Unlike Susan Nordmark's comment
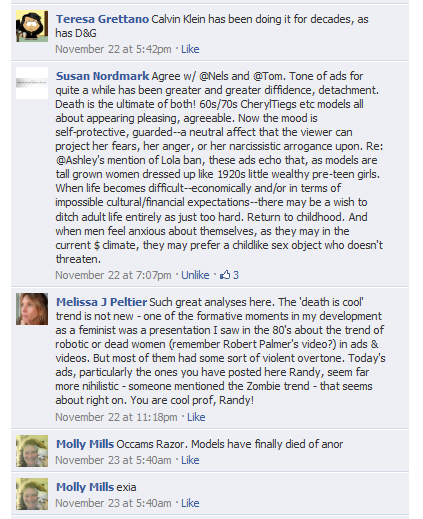Viewport: 423px width, 519px height. click(x=195, y=275)
